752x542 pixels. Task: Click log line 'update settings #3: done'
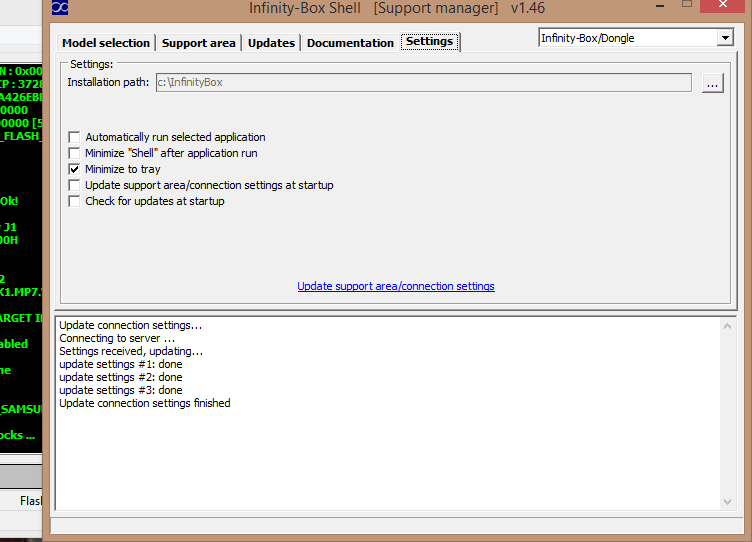tap(121, 390)
